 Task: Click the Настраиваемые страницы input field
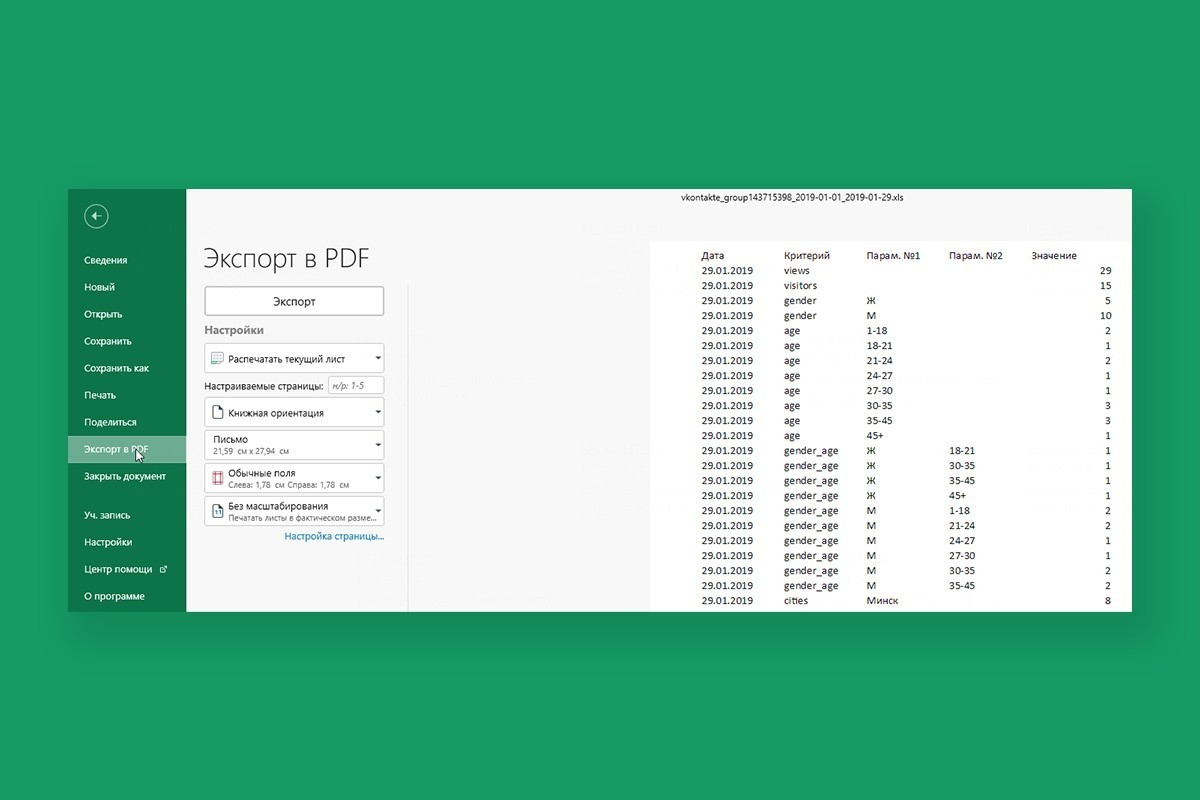point(356,385)
